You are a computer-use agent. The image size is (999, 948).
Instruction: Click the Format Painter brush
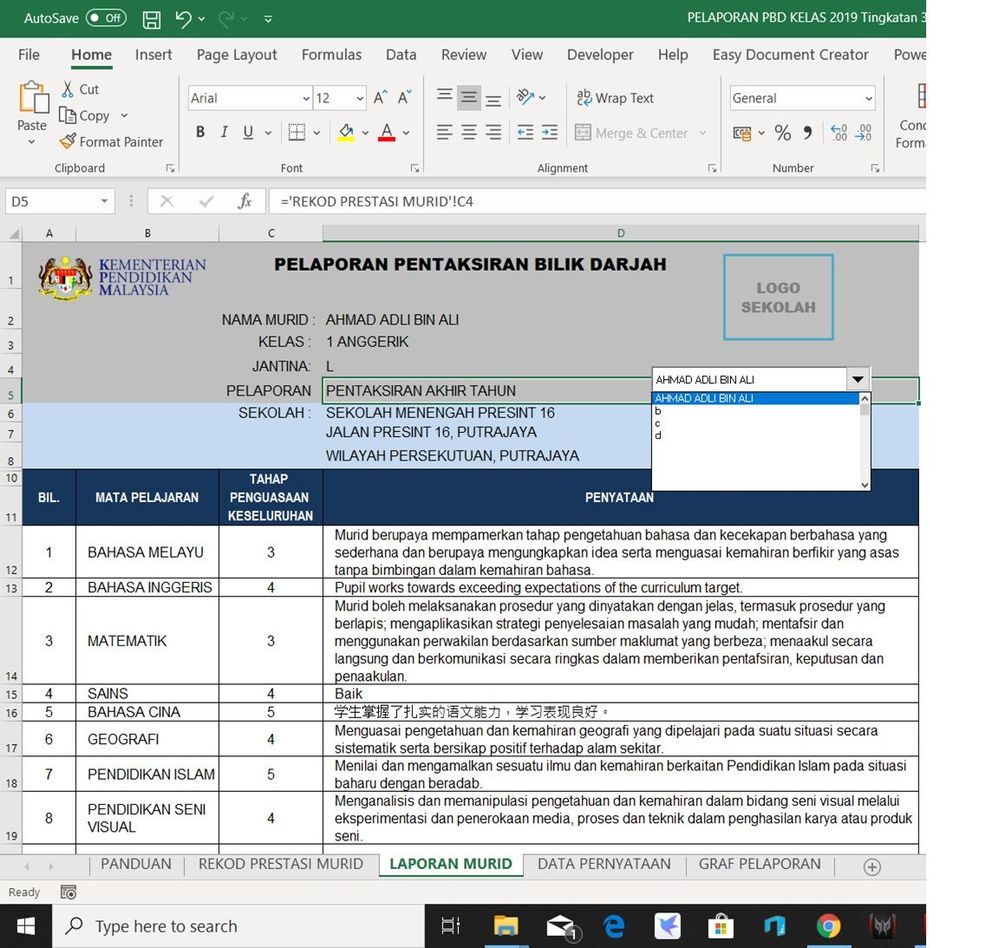point(68,141)
